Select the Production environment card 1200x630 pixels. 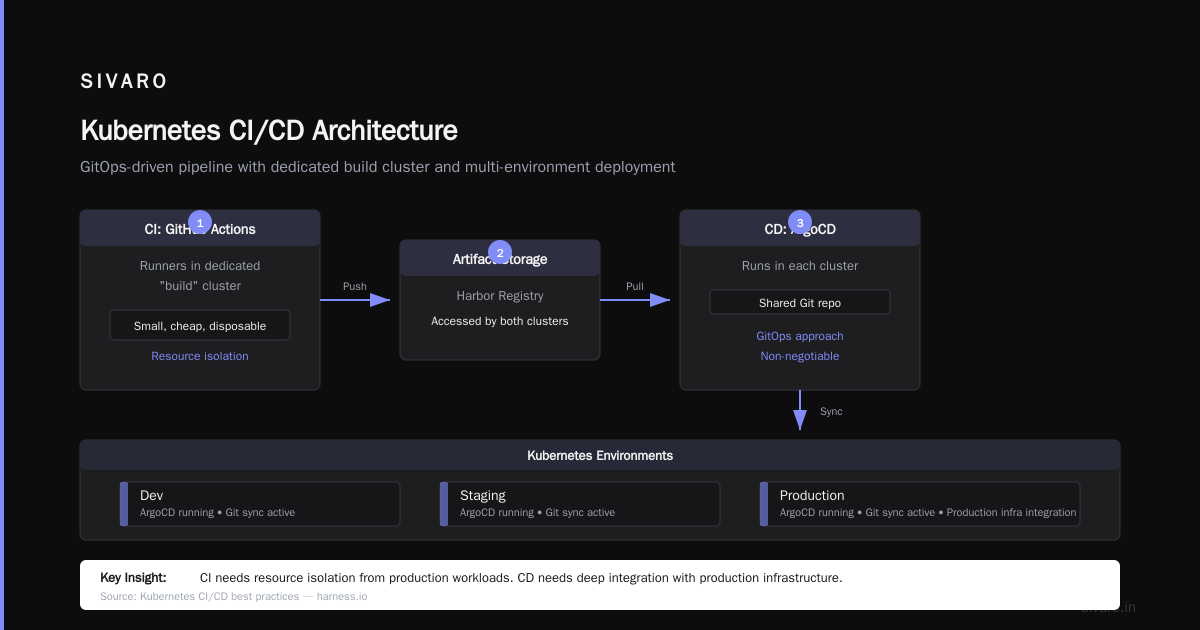point(920,504)
